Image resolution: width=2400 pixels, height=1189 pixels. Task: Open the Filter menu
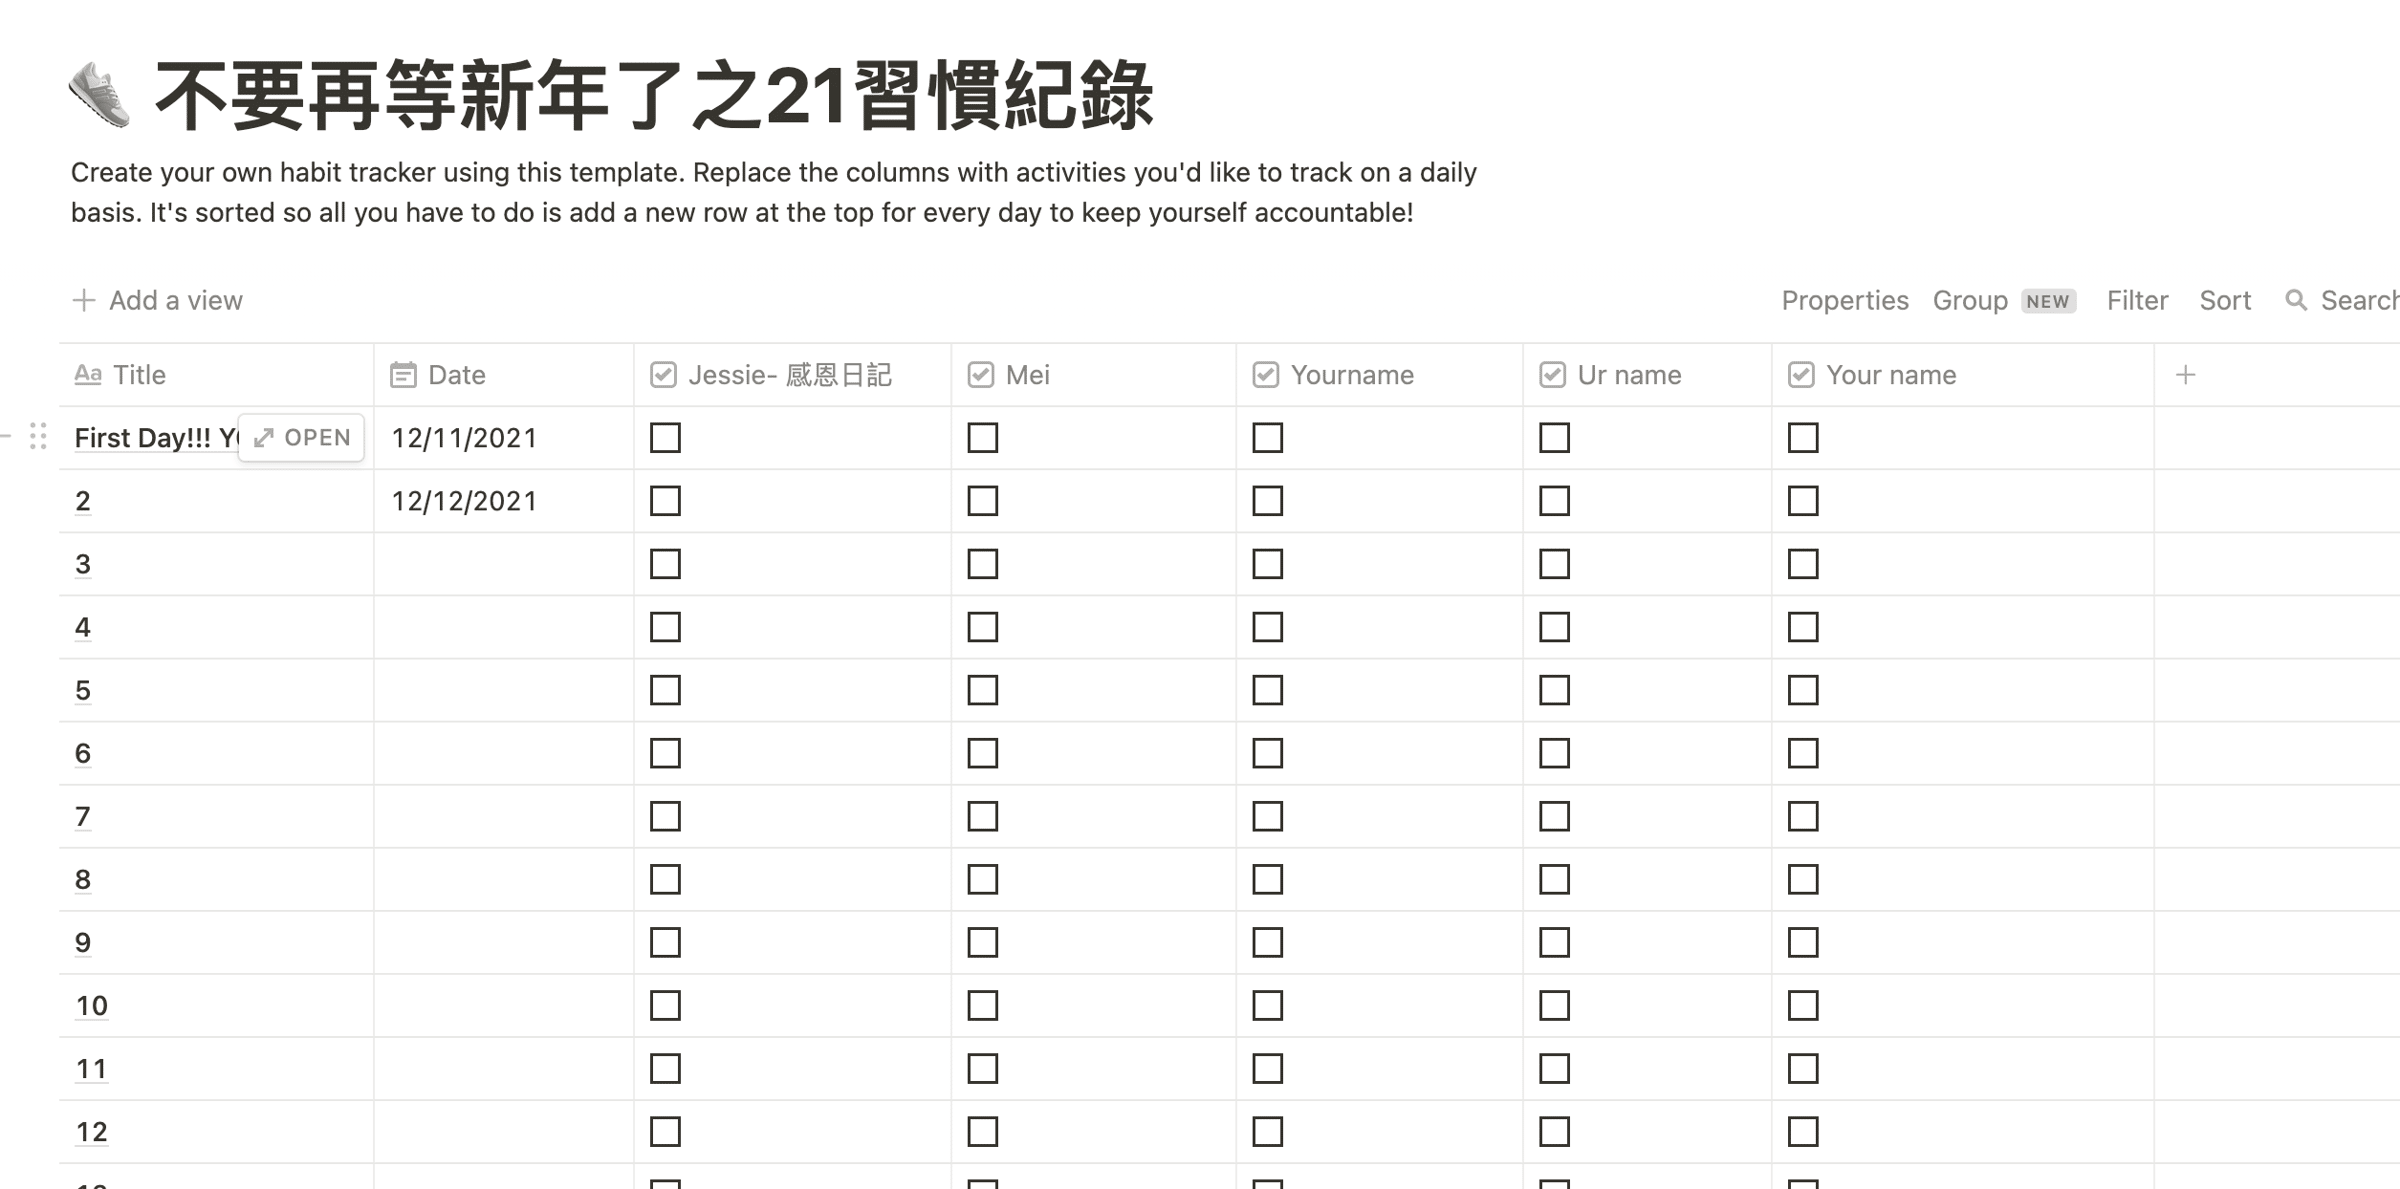click(x=2137, y=300)
